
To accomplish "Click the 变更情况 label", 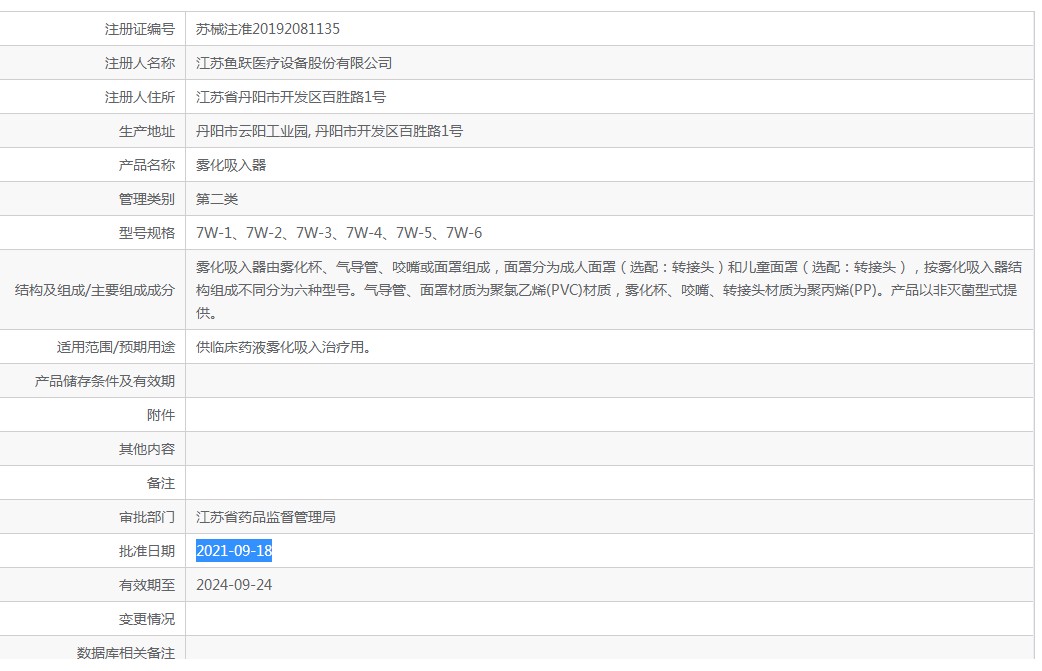I will click(x=147, y=619).
